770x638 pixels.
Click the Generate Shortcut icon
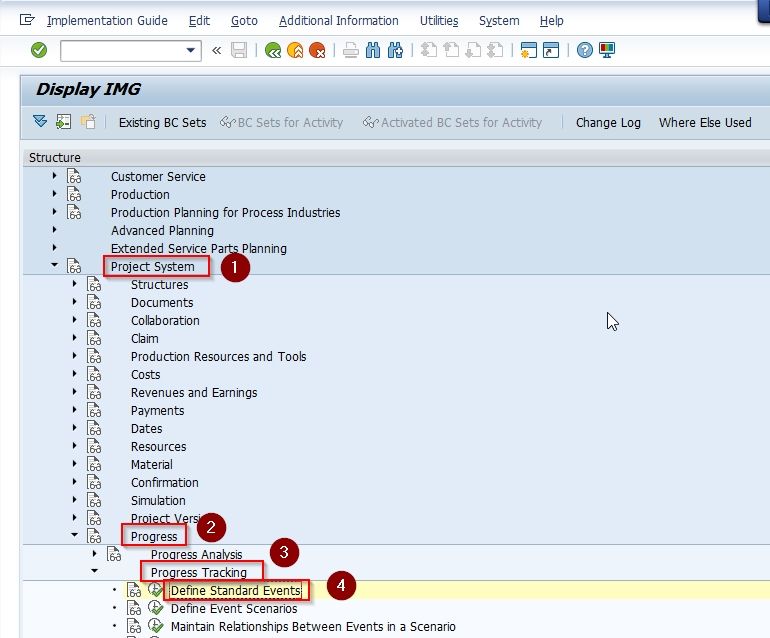pyautogui.click(x=551, y=50)
